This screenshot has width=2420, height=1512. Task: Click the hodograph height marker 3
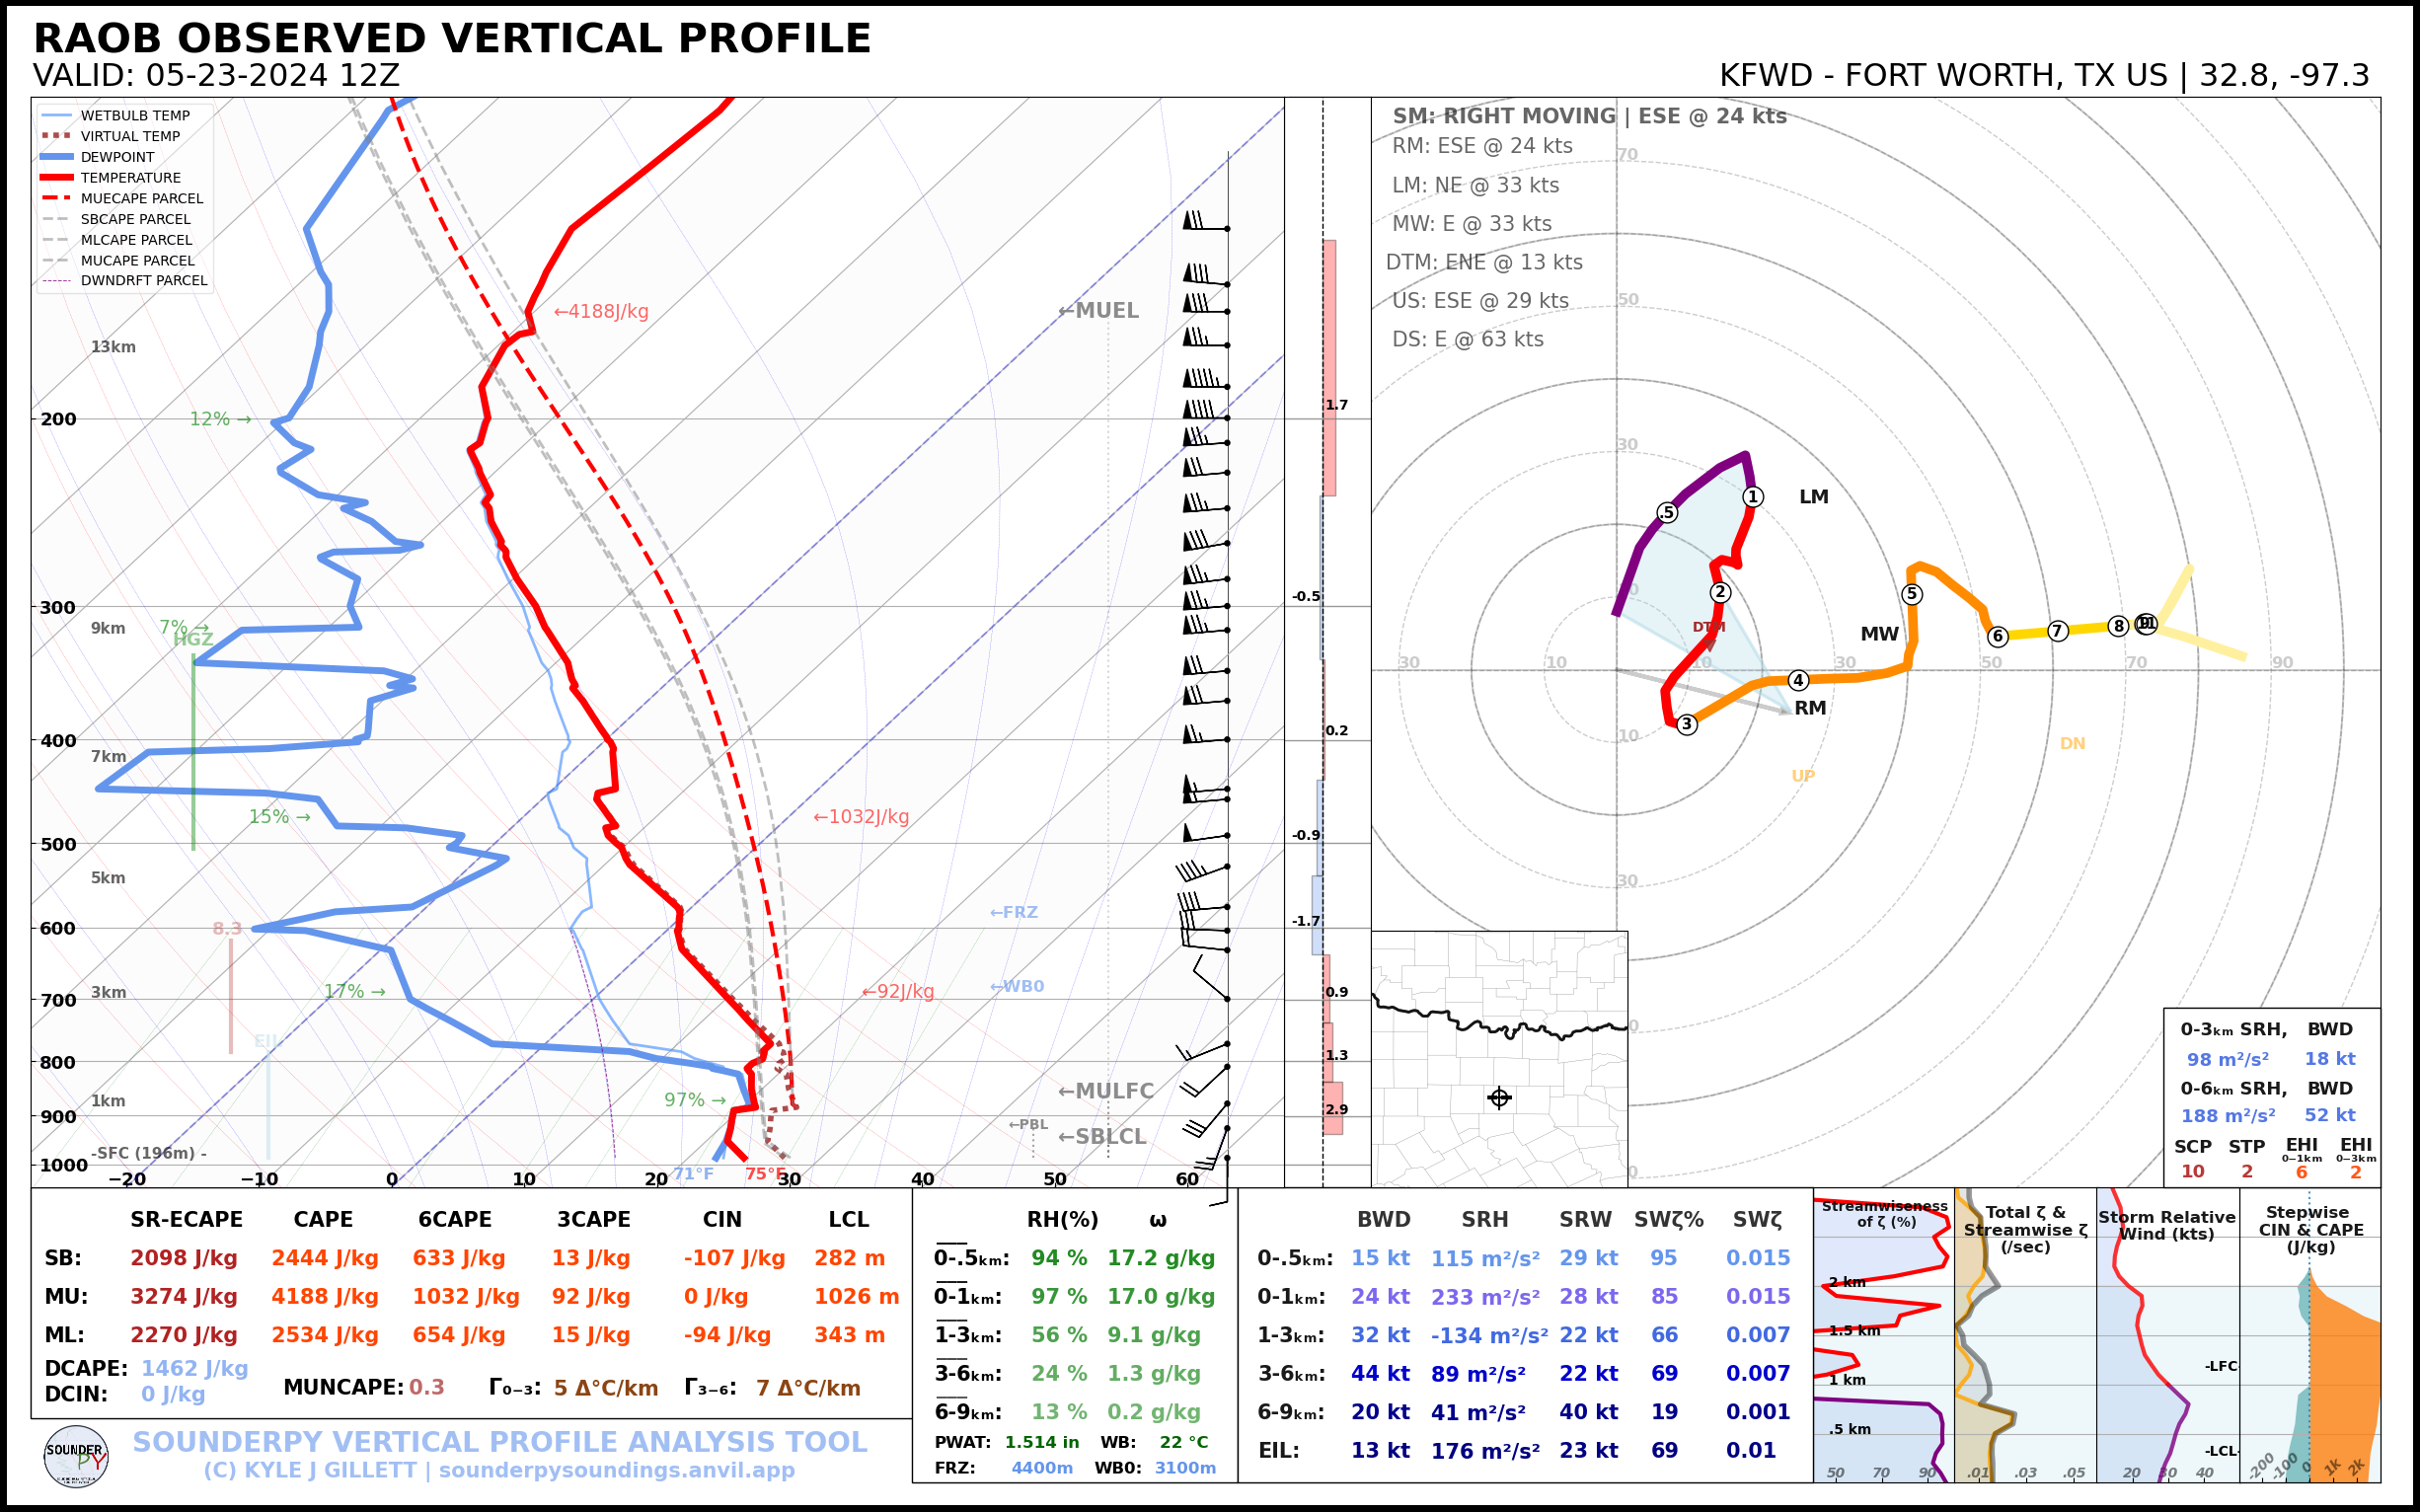coord(1686,724)
